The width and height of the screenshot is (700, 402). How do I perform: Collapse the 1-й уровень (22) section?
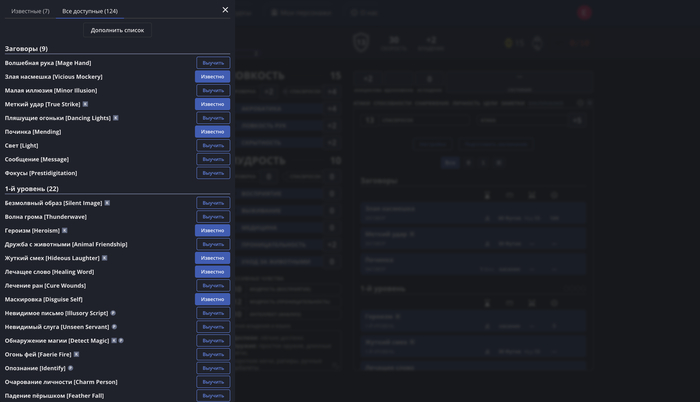pos(32,188)
